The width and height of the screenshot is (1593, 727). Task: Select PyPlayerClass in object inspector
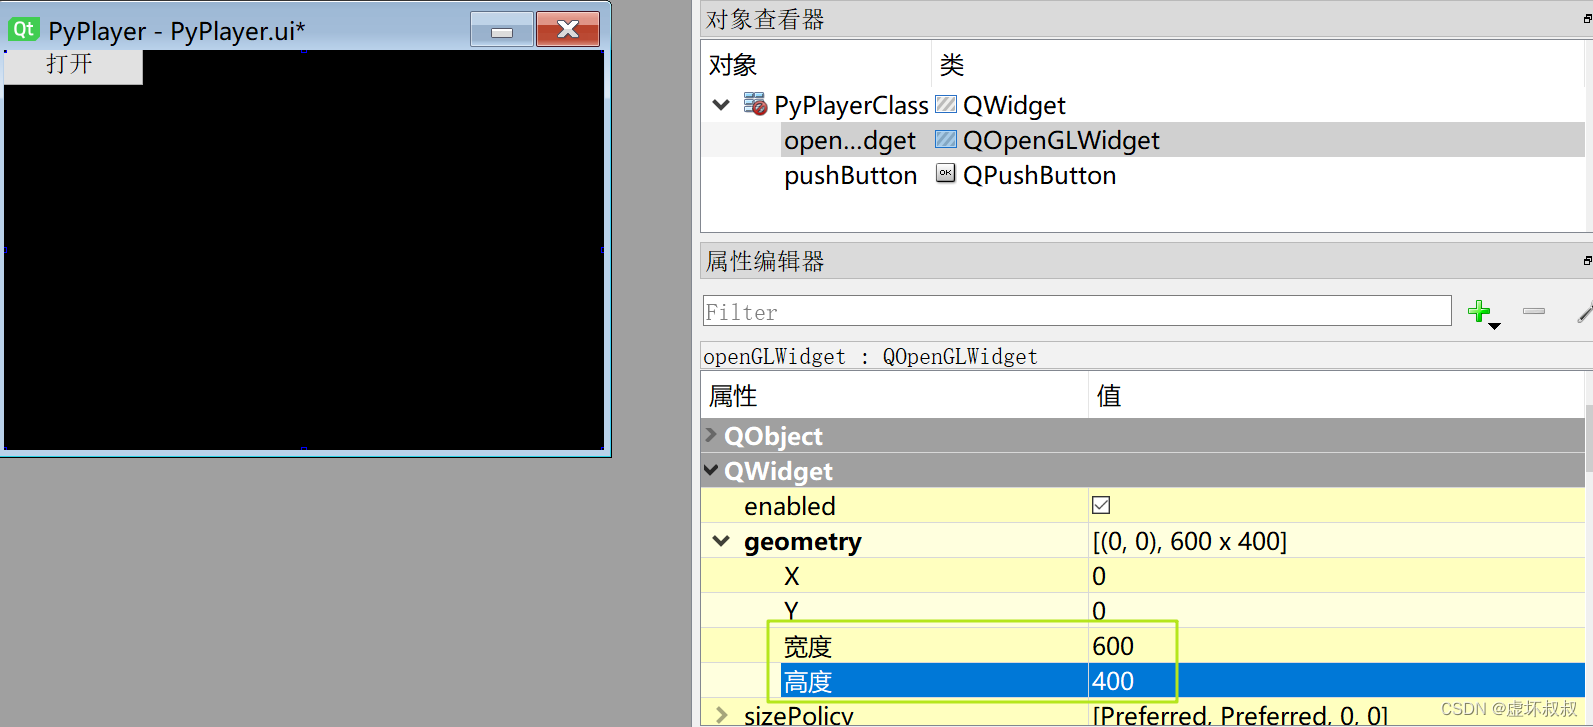point(851,105)
